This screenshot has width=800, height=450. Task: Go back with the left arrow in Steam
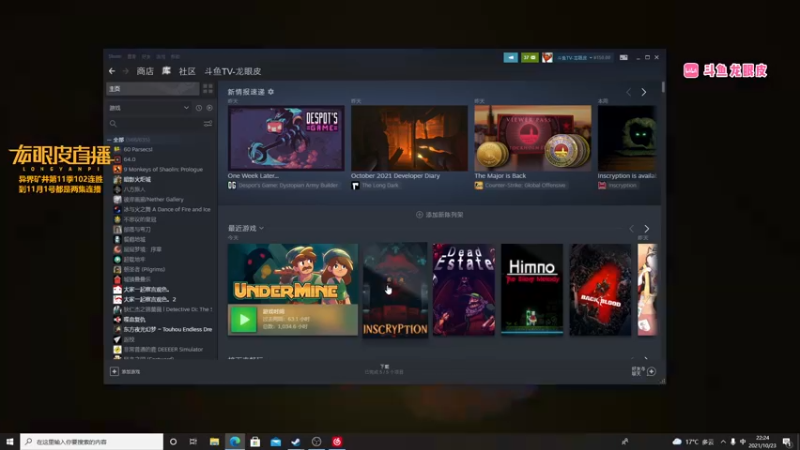click(x=112, y=71)
